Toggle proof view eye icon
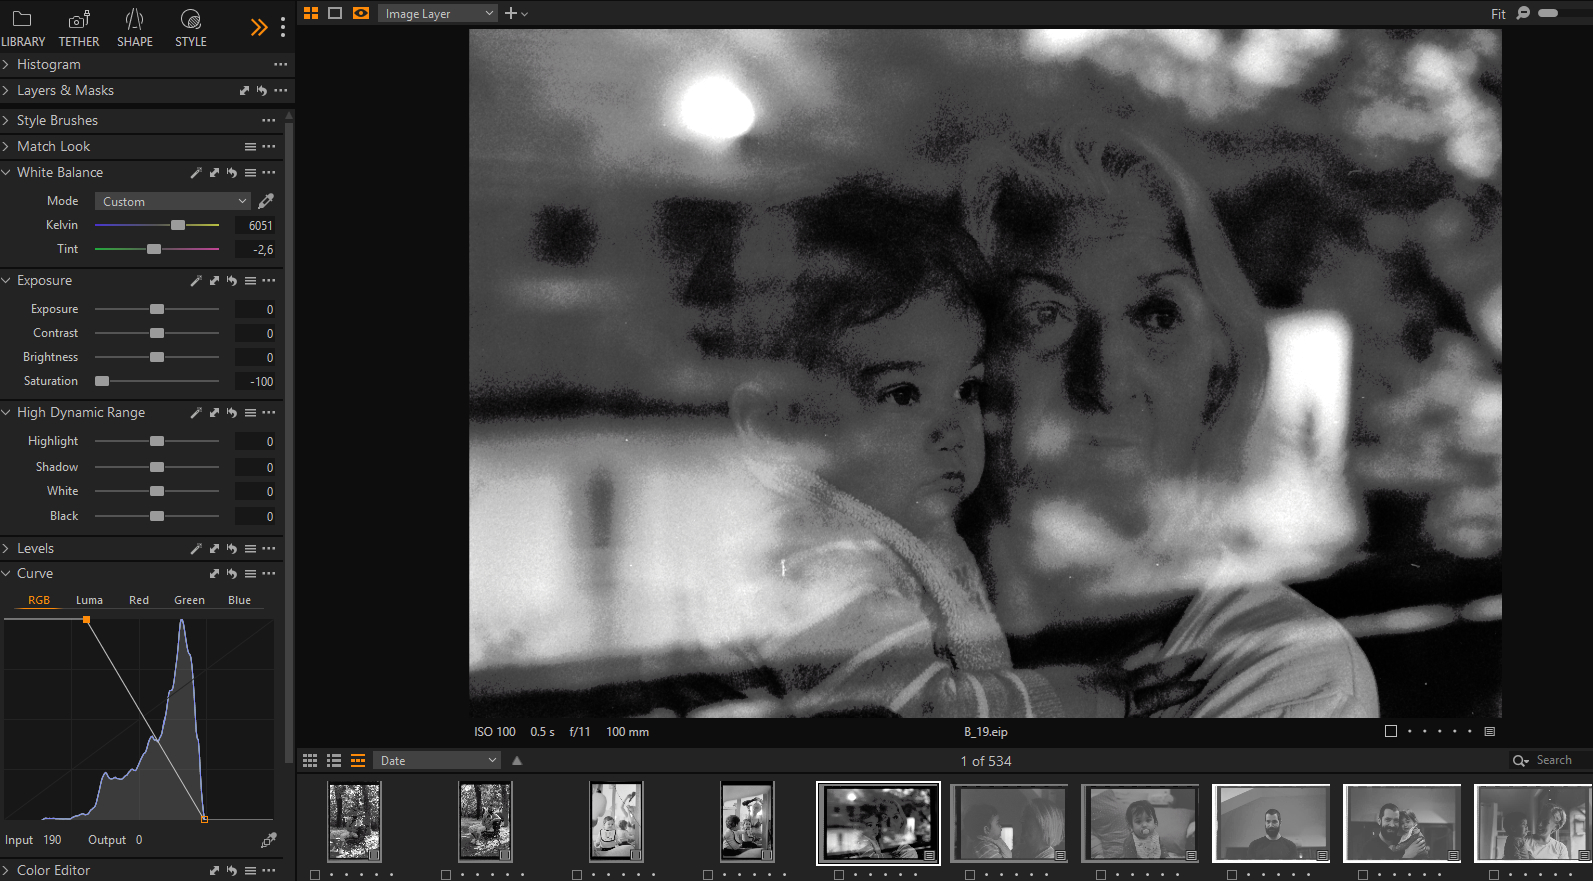Image resolution: width=1593 pixels, height=881 pixels. coord(361,13)
